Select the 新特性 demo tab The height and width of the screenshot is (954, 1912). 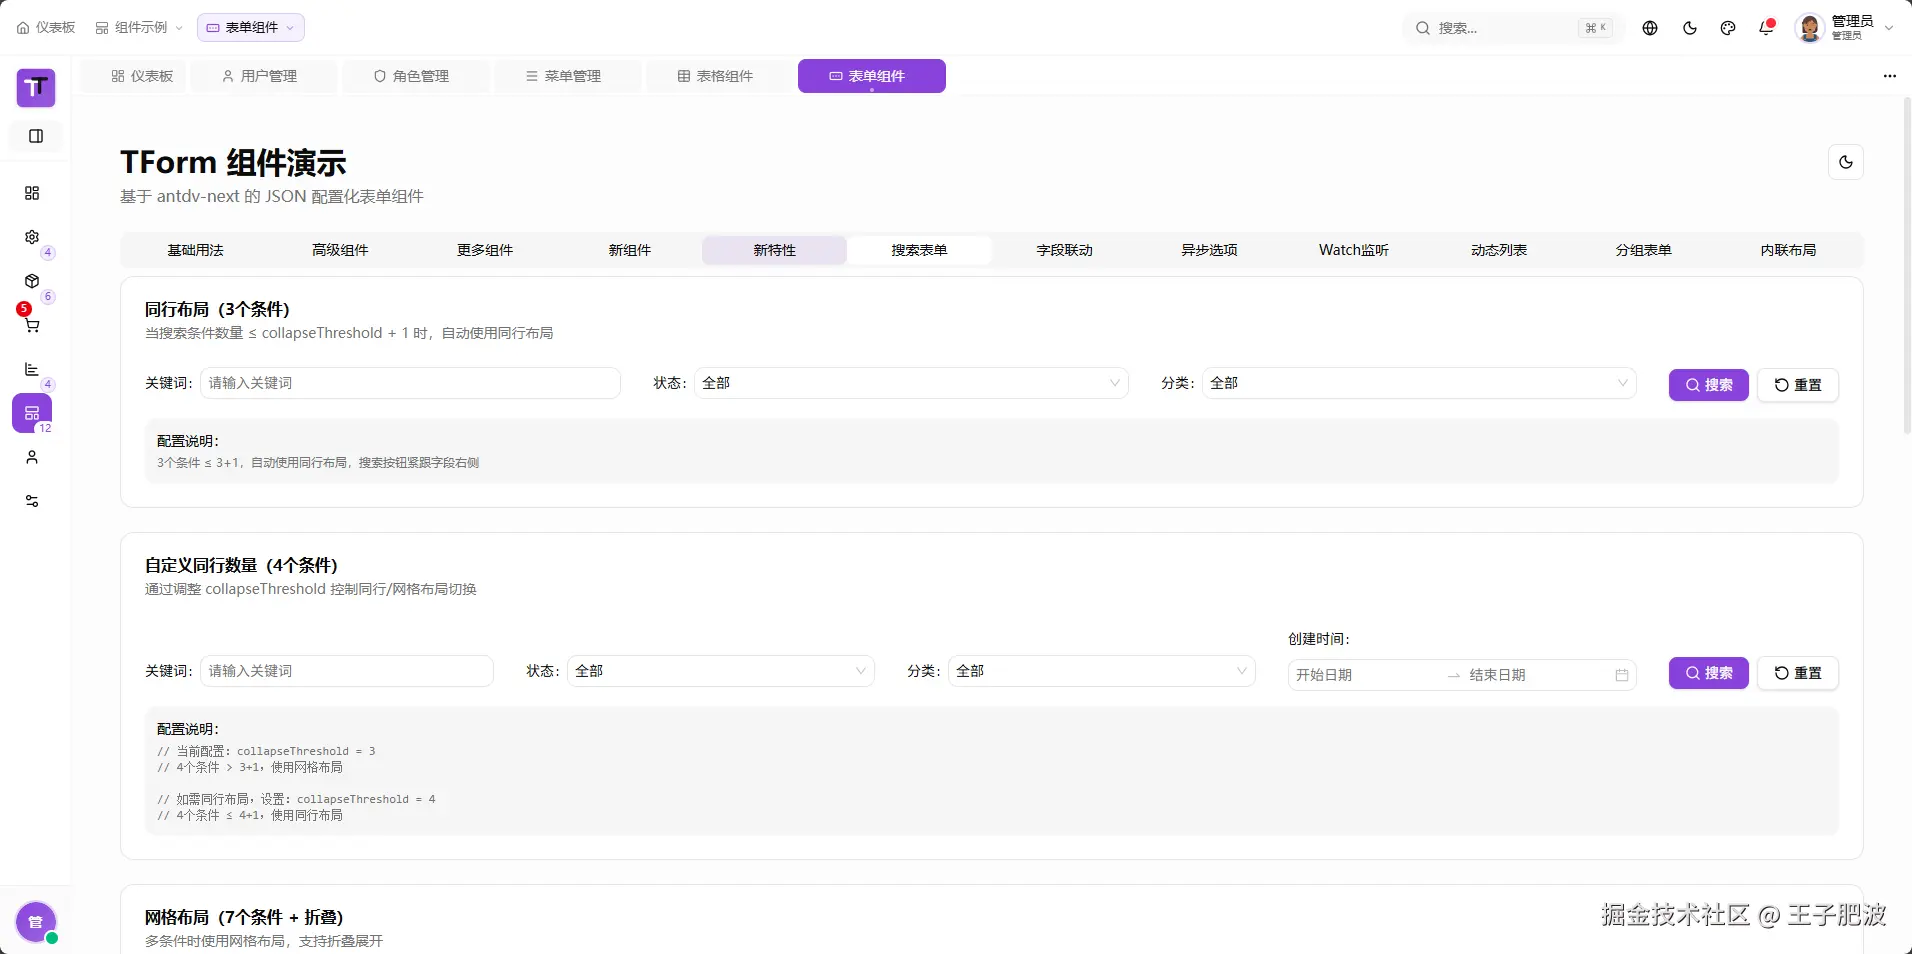point(775,250)
